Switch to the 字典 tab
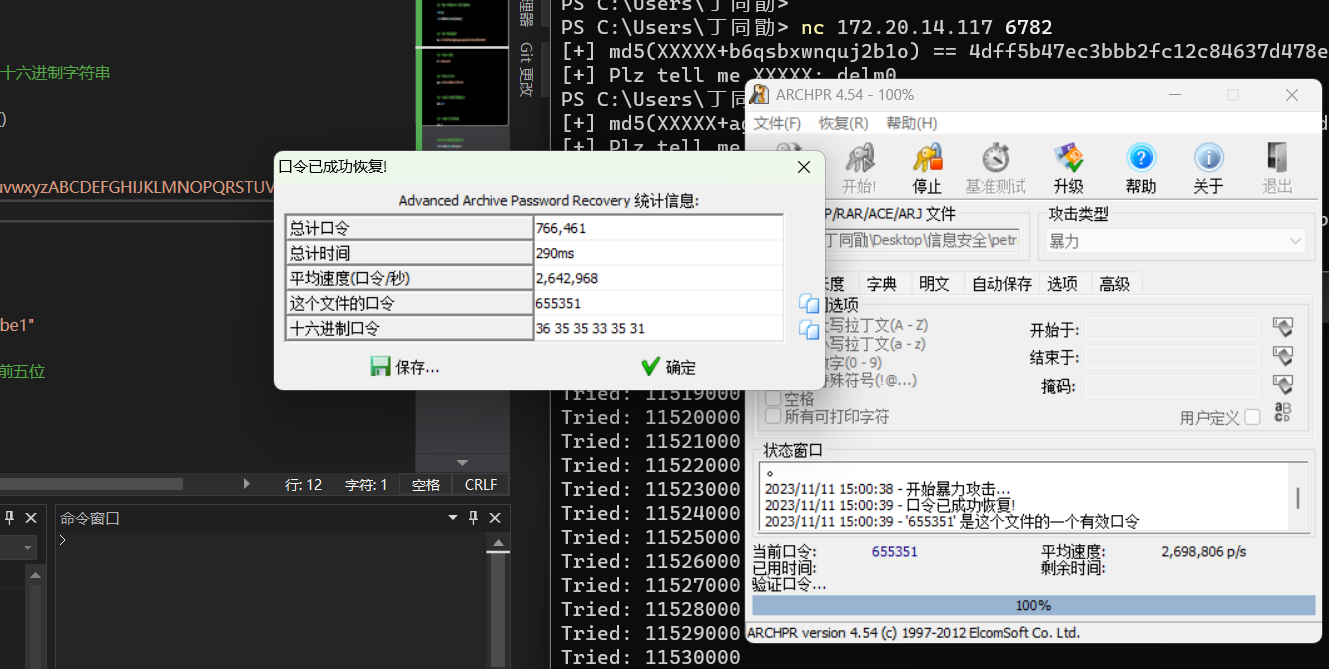1329x669 pixels. point(881,284)
